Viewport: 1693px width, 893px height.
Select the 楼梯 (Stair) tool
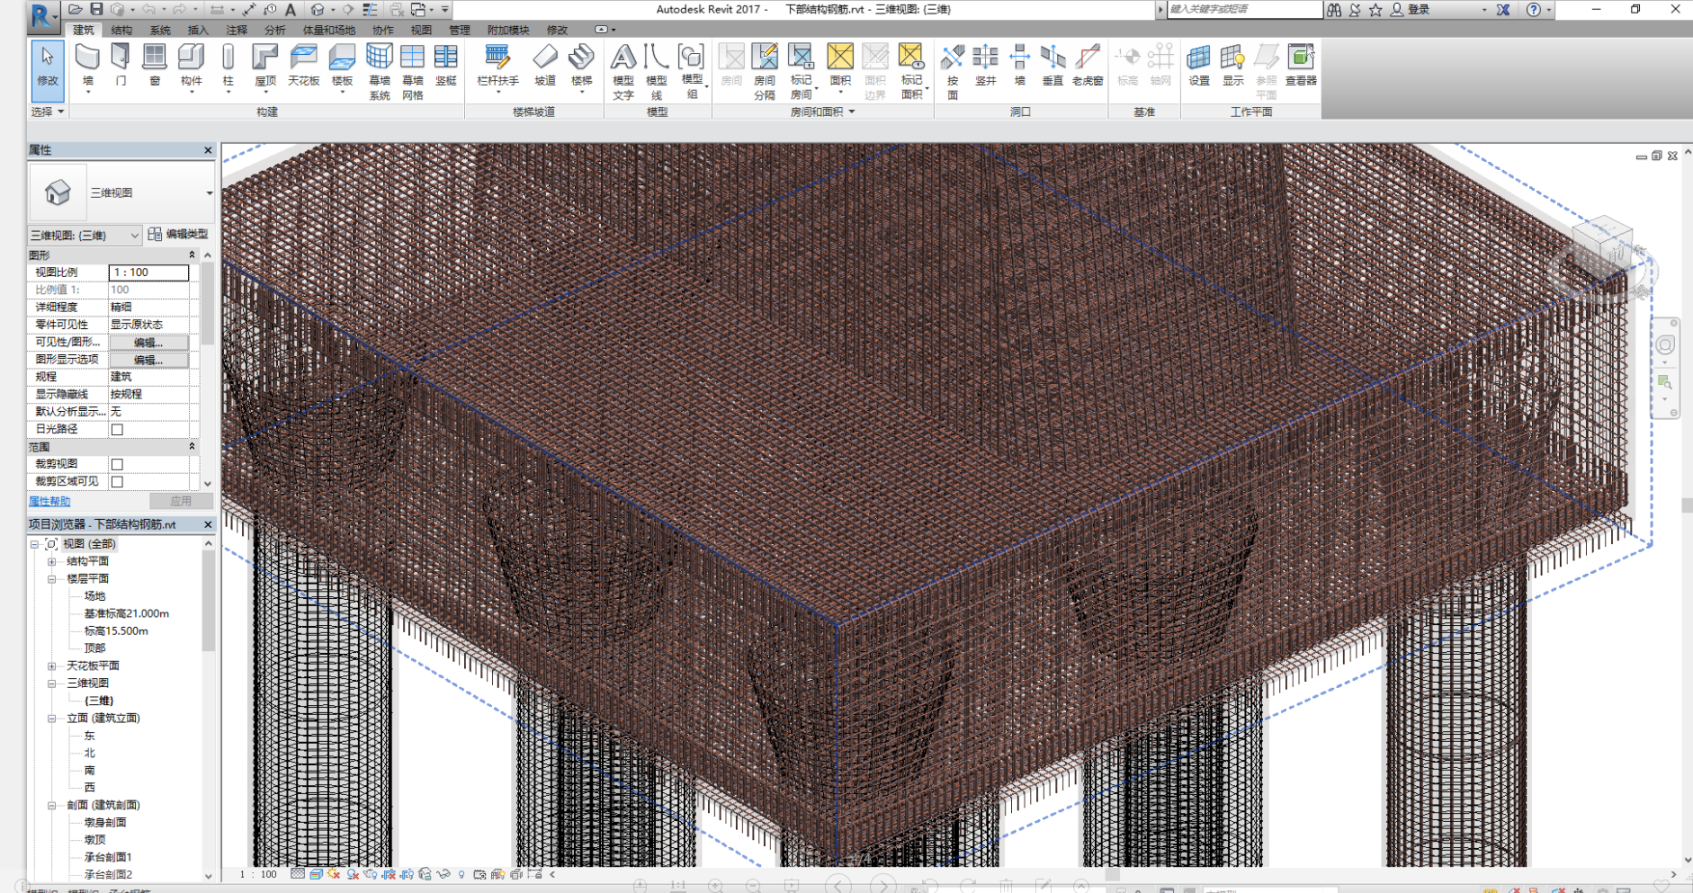582,67
